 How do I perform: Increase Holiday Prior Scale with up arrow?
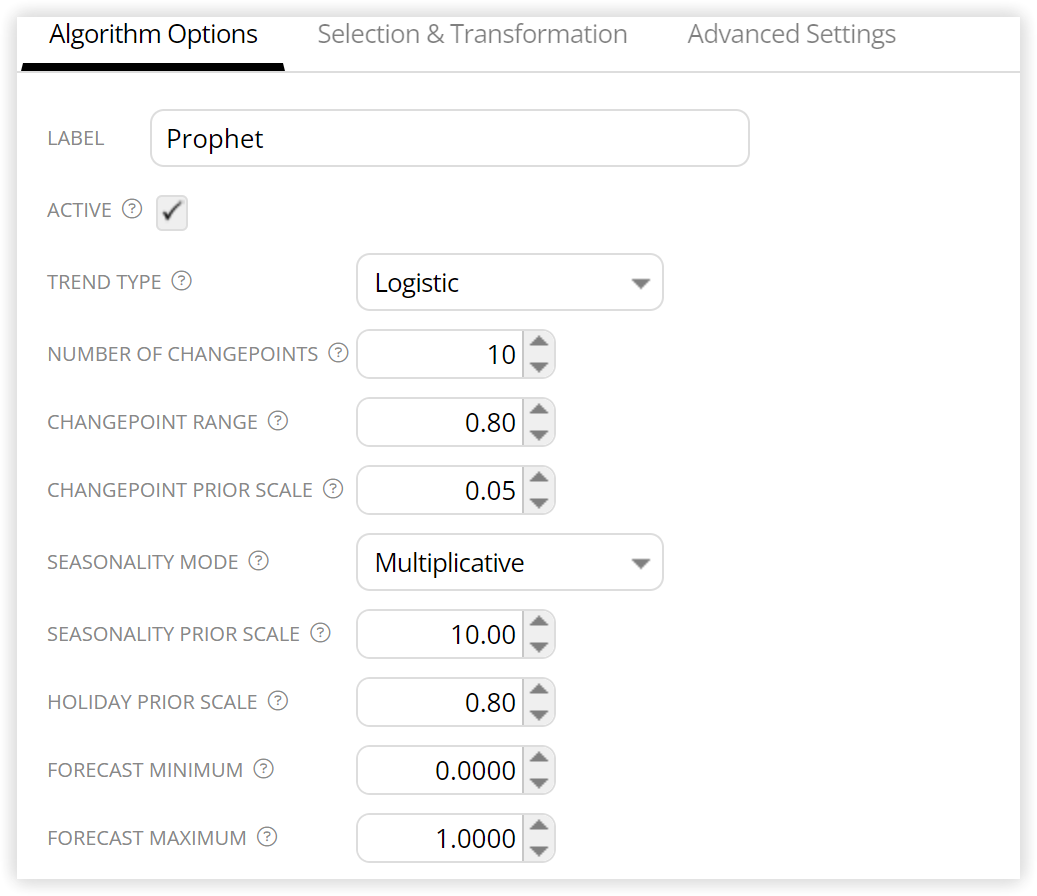tap(539, 690)
